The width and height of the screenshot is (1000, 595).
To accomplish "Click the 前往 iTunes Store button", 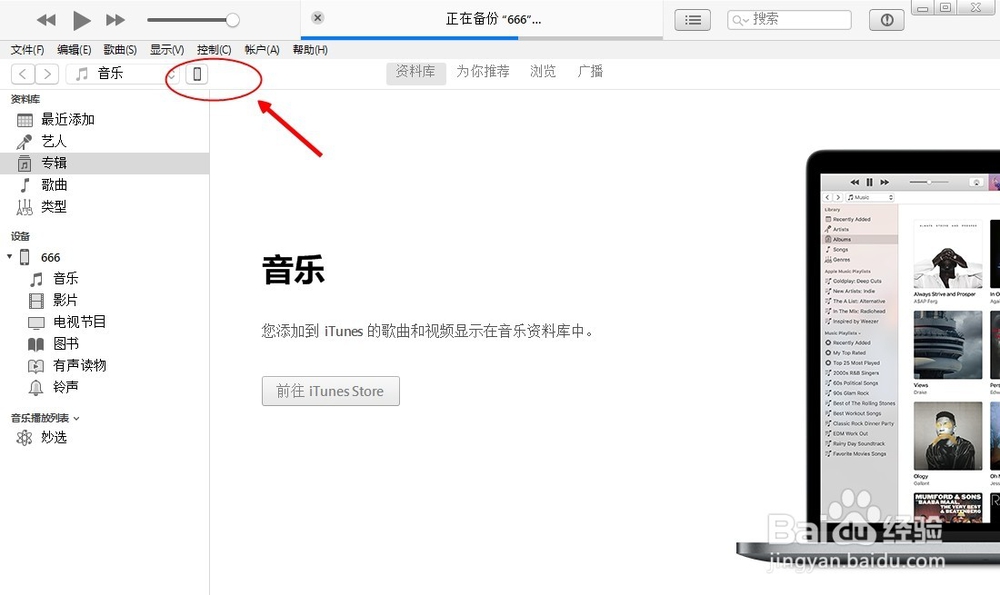I will (x=330, y=391).
